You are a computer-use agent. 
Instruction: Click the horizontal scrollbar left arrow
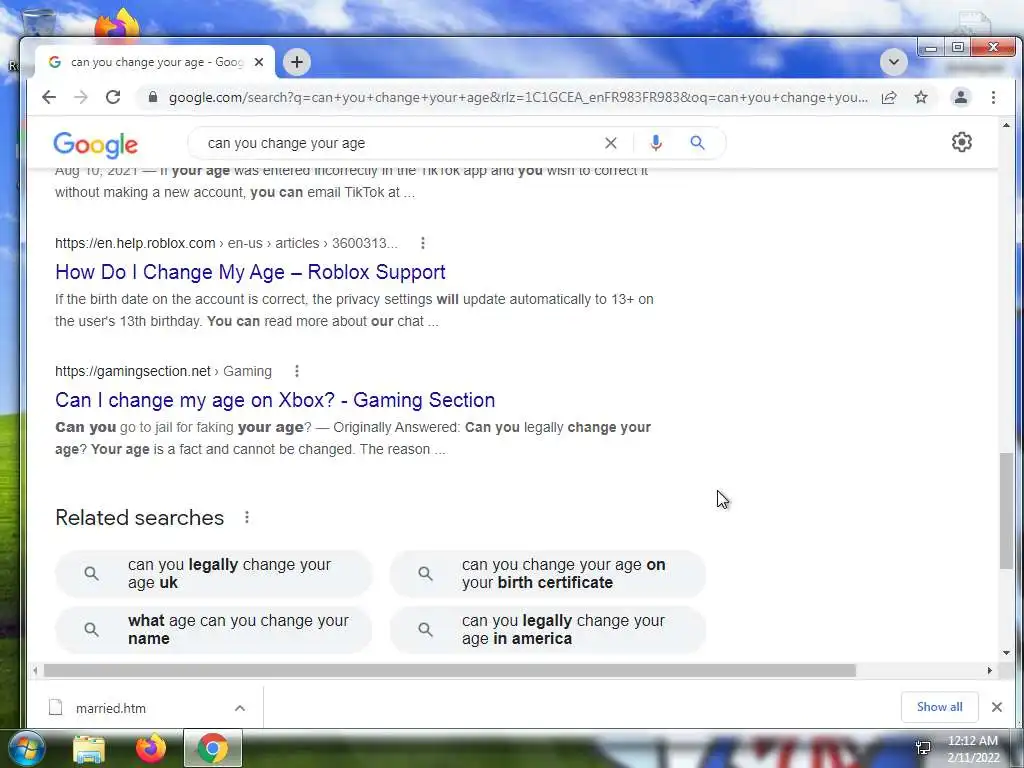pyautogui.click(x=35, y=671)
